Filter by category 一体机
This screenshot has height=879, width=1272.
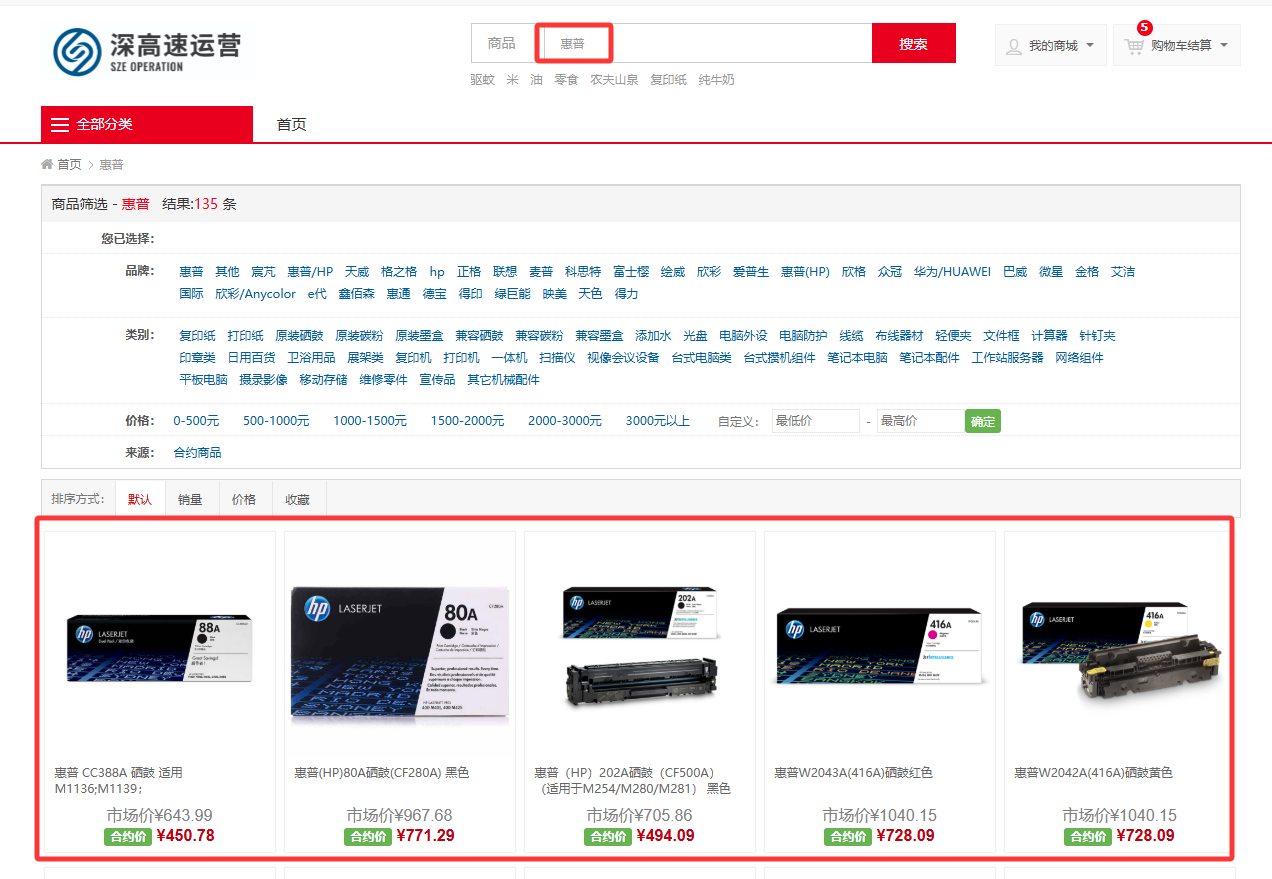(509, 358)
